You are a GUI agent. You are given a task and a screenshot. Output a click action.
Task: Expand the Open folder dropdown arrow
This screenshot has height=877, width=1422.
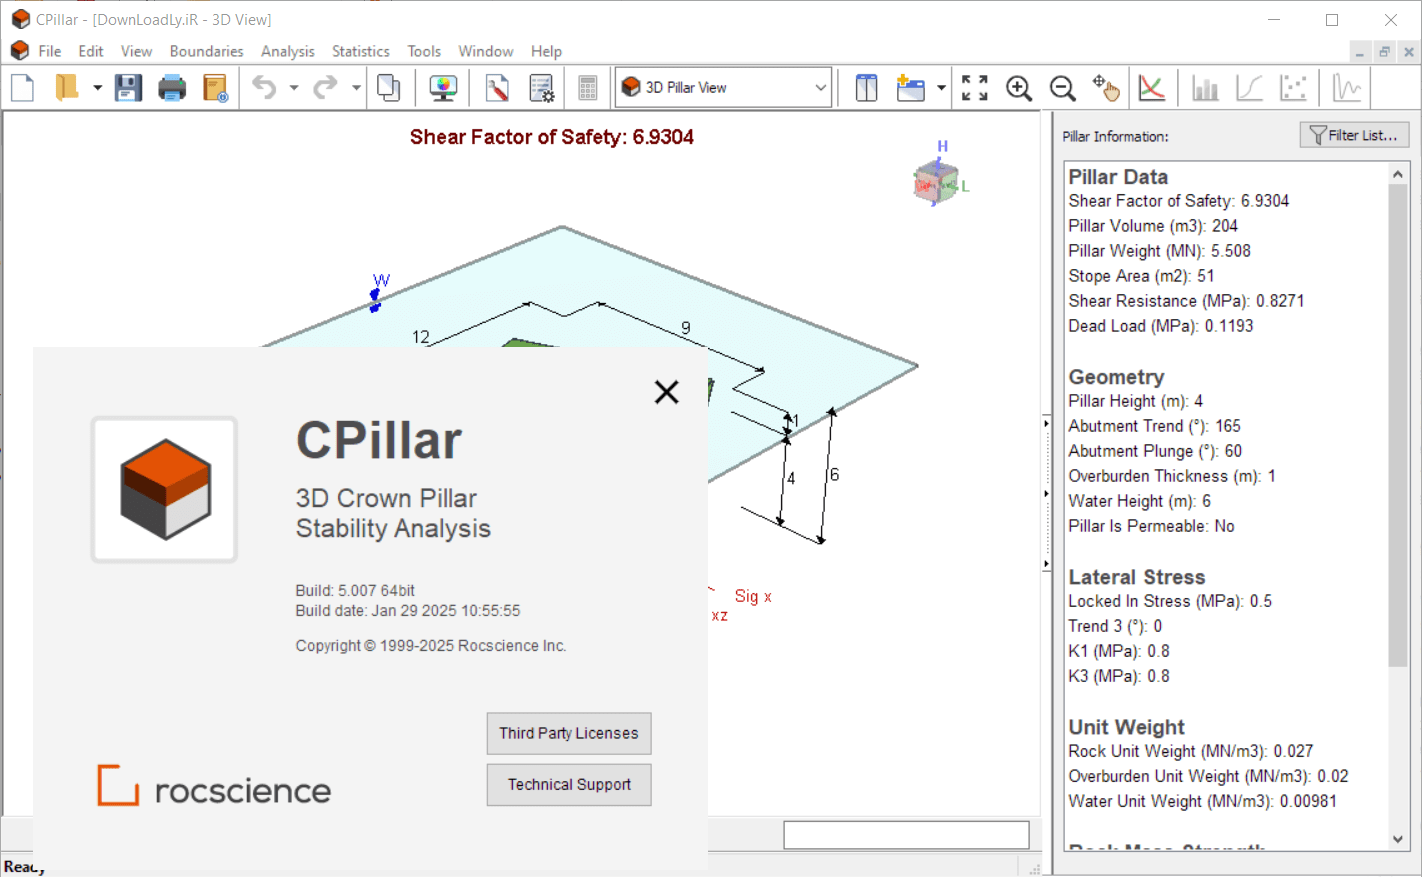(97, 88)
